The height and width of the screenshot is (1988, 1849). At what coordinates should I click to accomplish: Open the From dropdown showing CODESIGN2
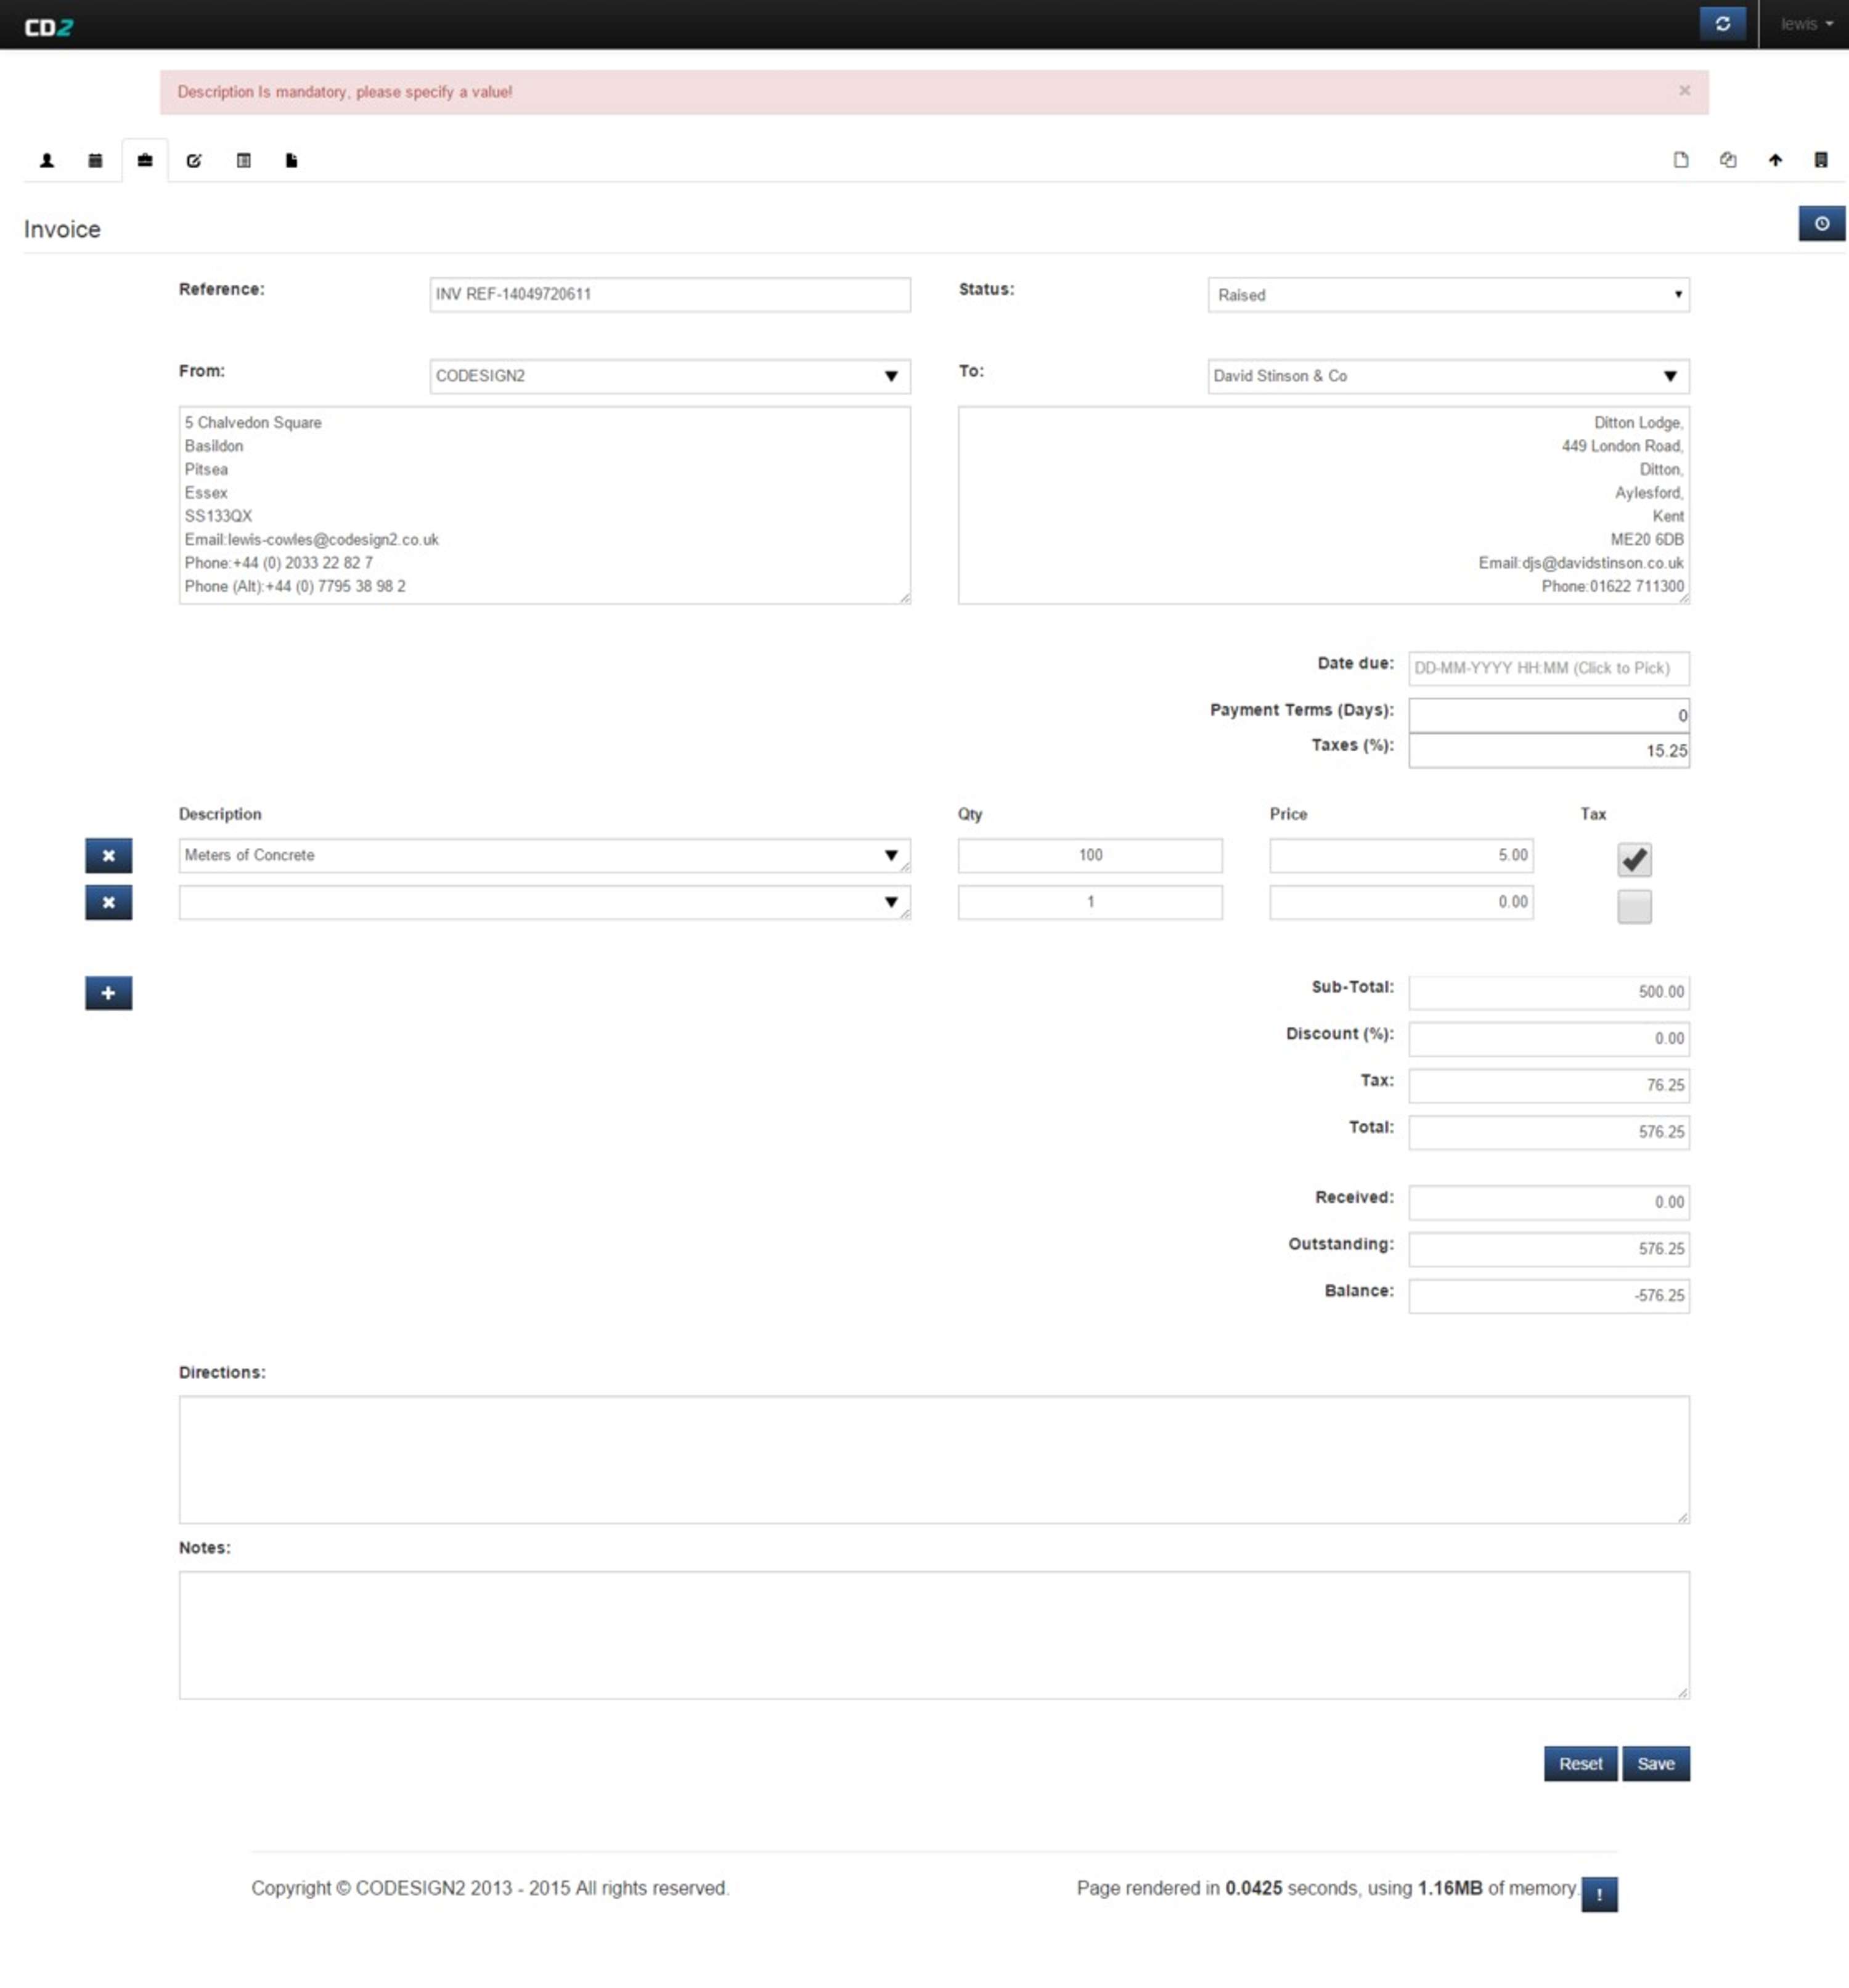coord(670,376)
